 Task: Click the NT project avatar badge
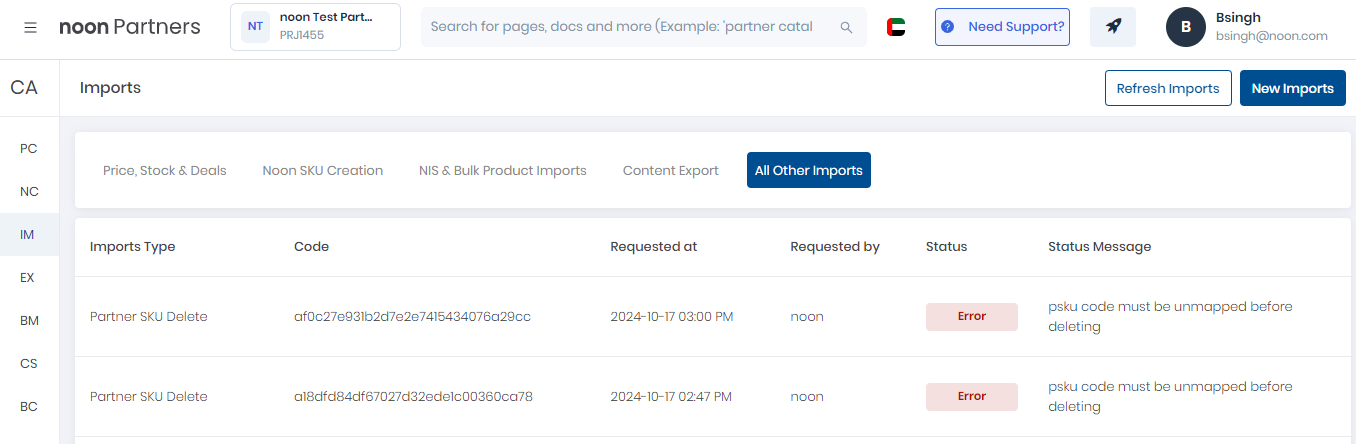(x=256, y=27)
